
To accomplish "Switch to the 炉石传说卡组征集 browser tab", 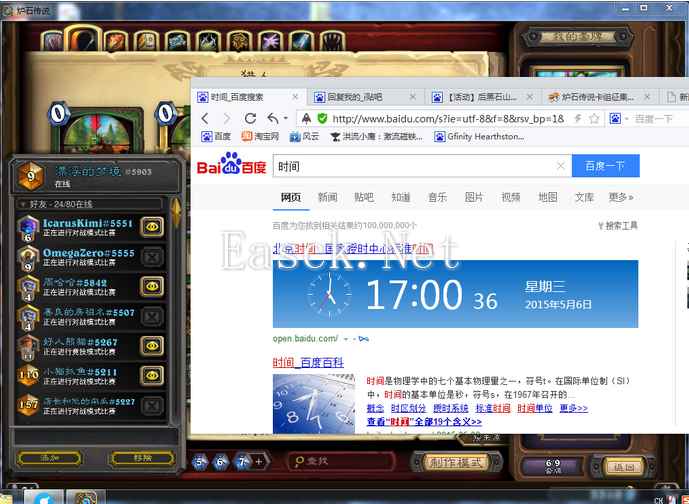I will [600, 97].
